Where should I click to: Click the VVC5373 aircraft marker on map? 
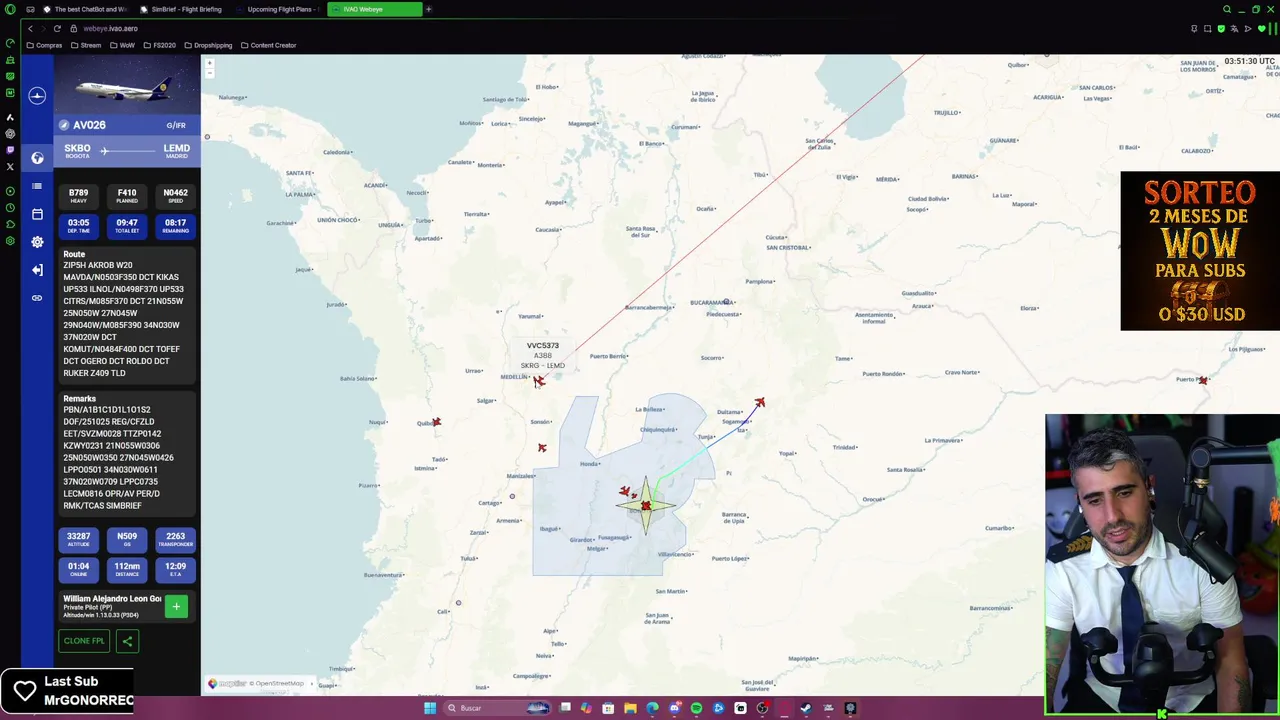(539, 381)
